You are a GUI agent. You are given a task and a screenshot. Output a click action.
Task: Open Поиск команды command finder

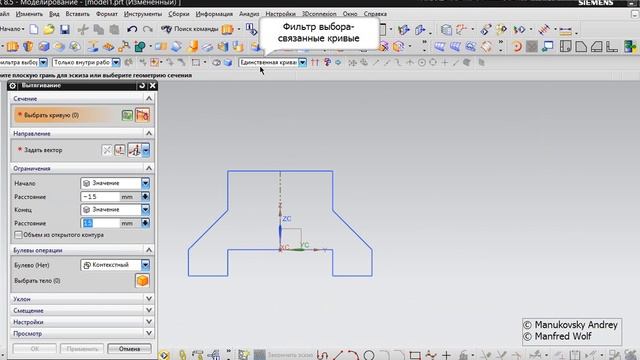[x=190, y=29]
